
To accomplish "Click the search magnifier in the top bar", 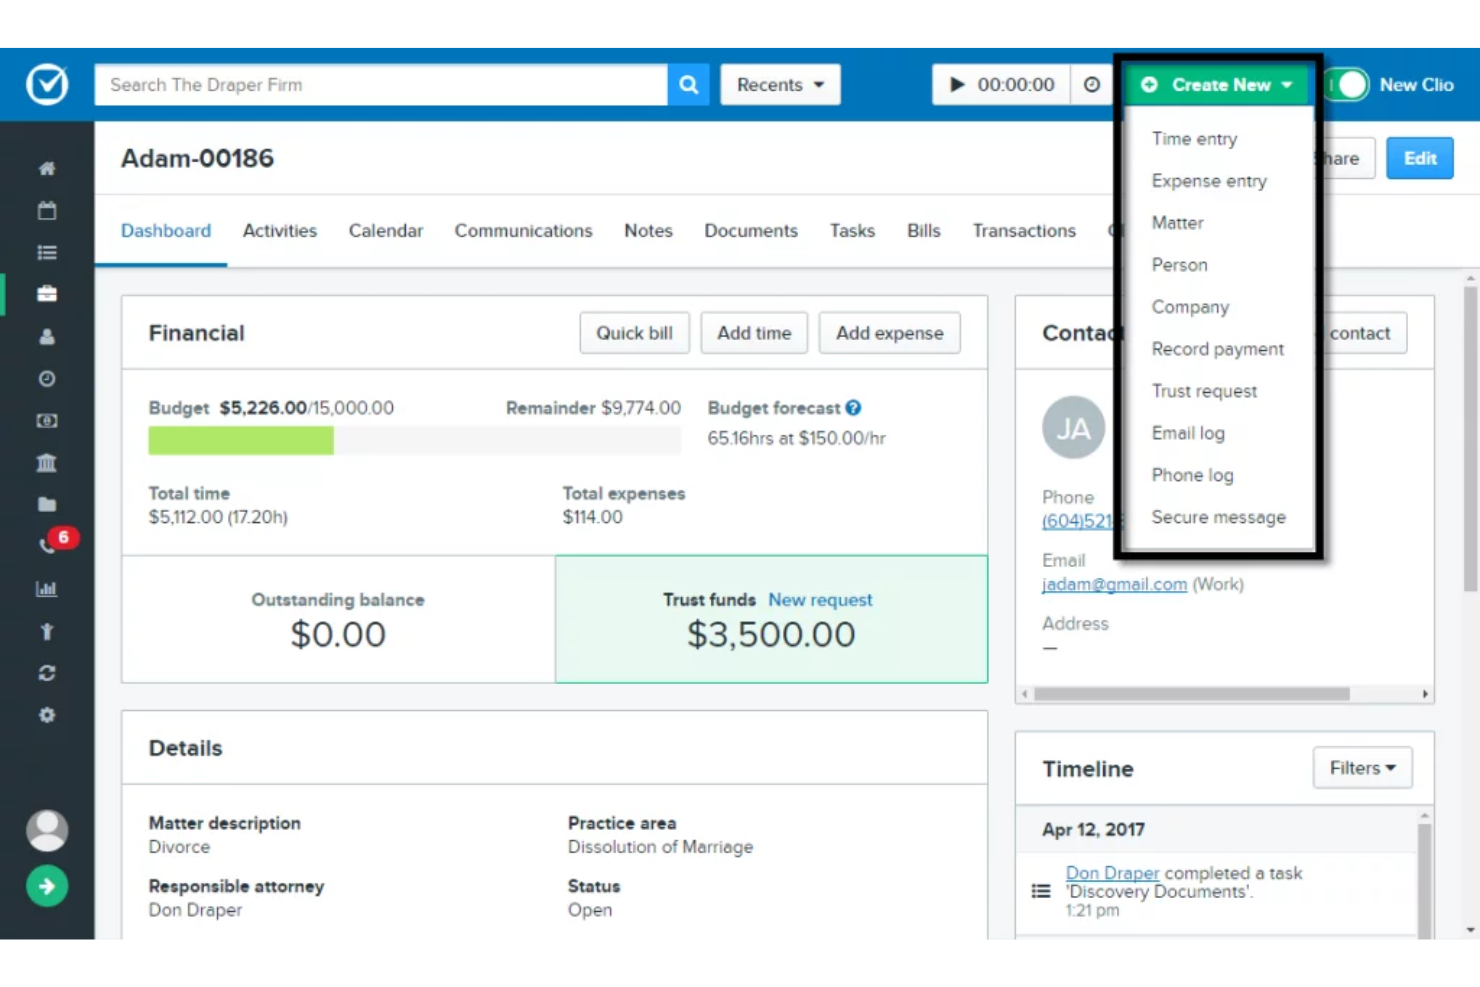I will click(688, 84).
